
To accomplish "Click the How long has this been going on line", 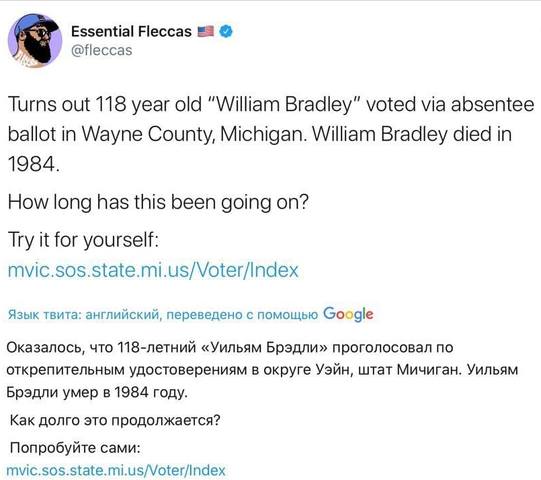I will (x=158, y=202).
